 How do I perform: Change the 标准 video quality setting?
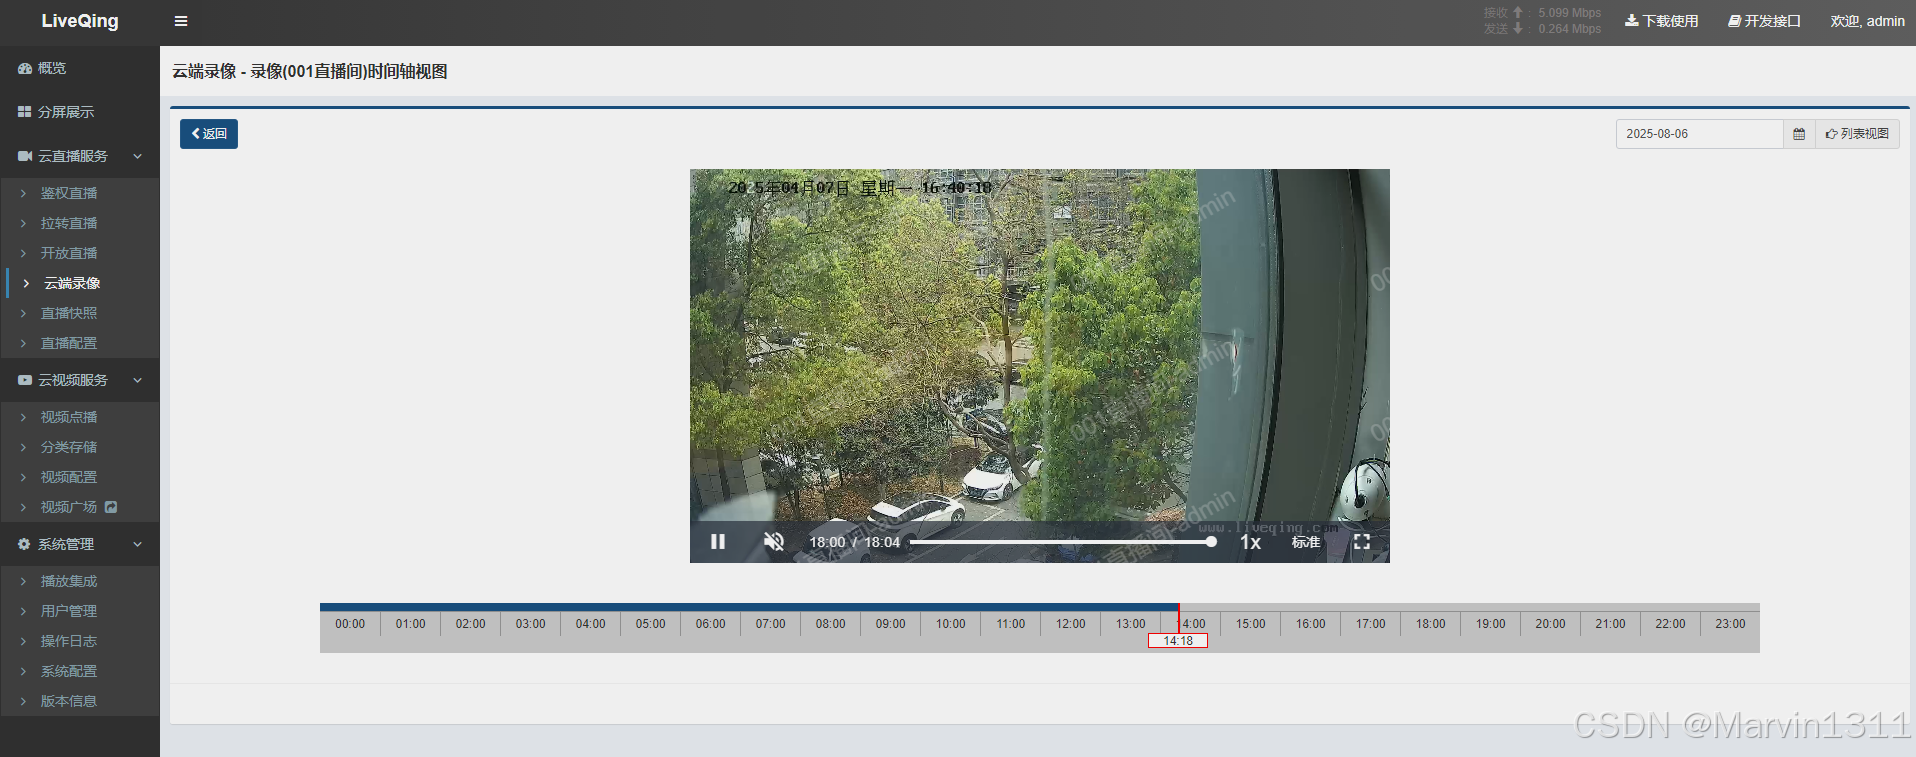pyautogui.click(x=1306, y=542)
